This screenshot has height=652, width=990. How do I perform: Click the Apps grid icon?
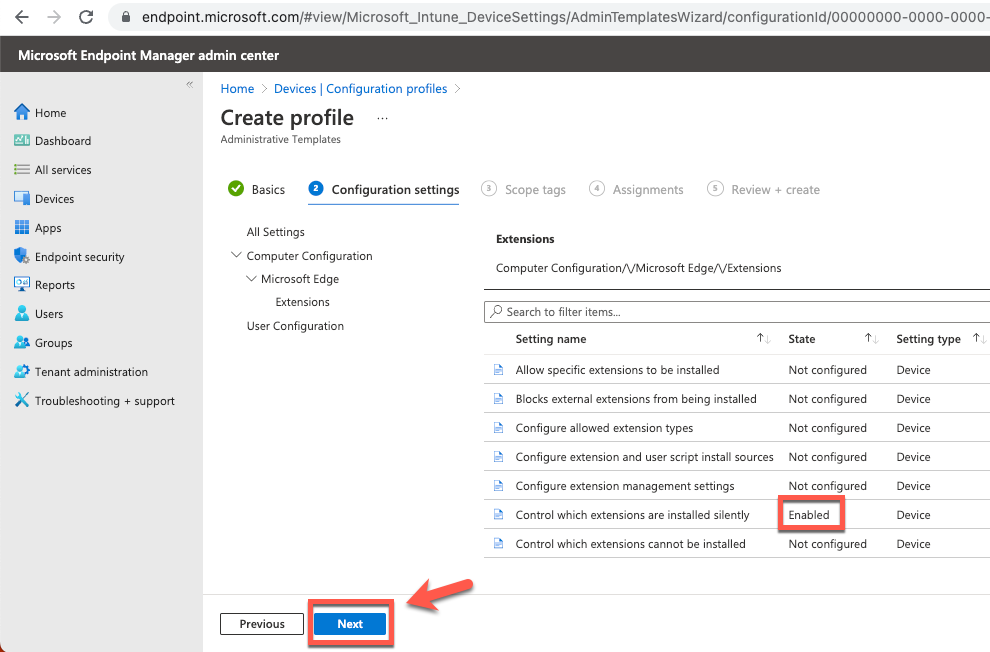coord(21,227)
